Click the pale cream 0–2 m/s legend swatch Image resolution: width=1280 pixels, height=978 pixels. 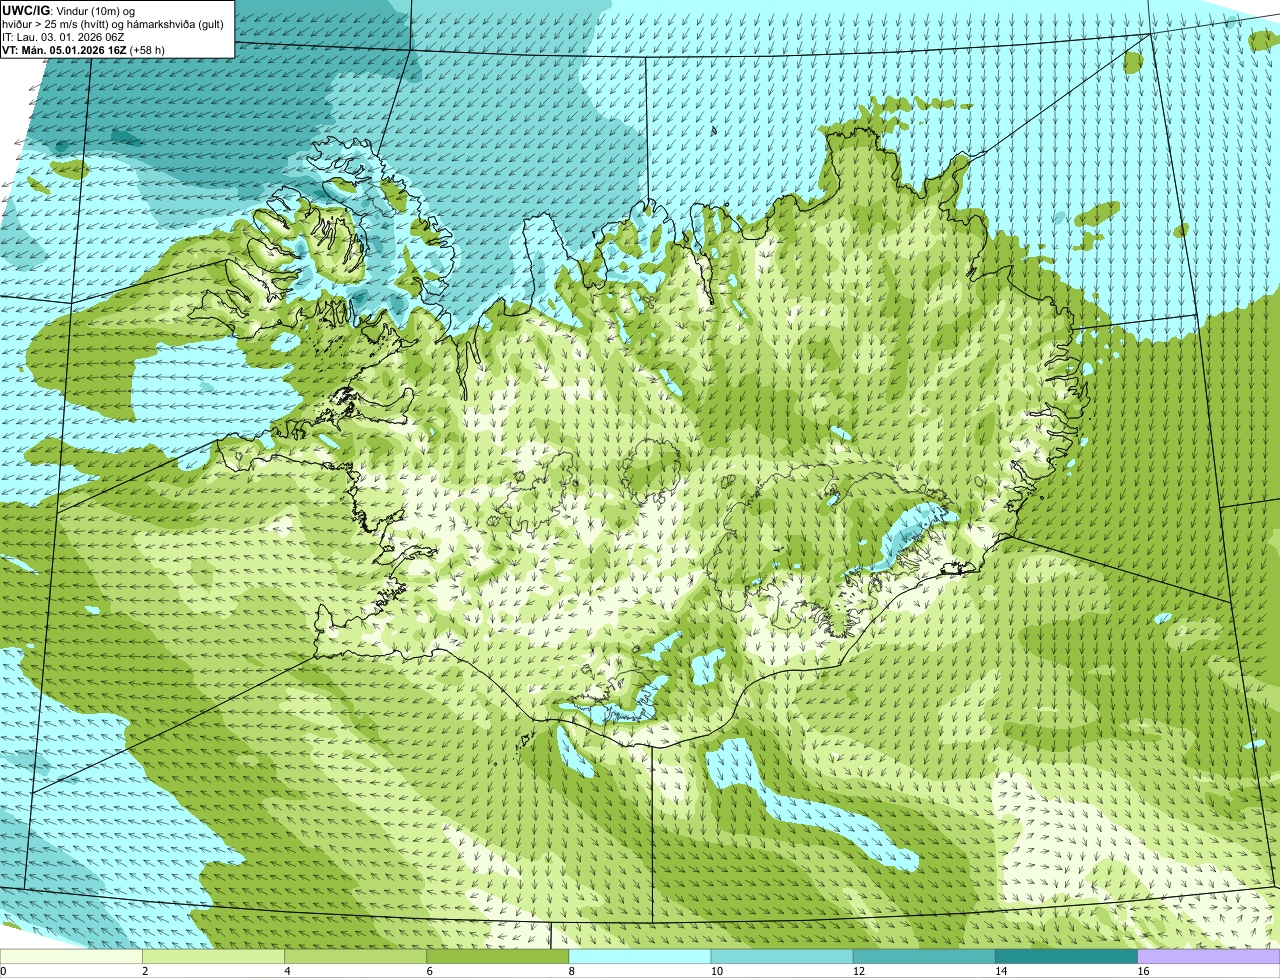72,956
